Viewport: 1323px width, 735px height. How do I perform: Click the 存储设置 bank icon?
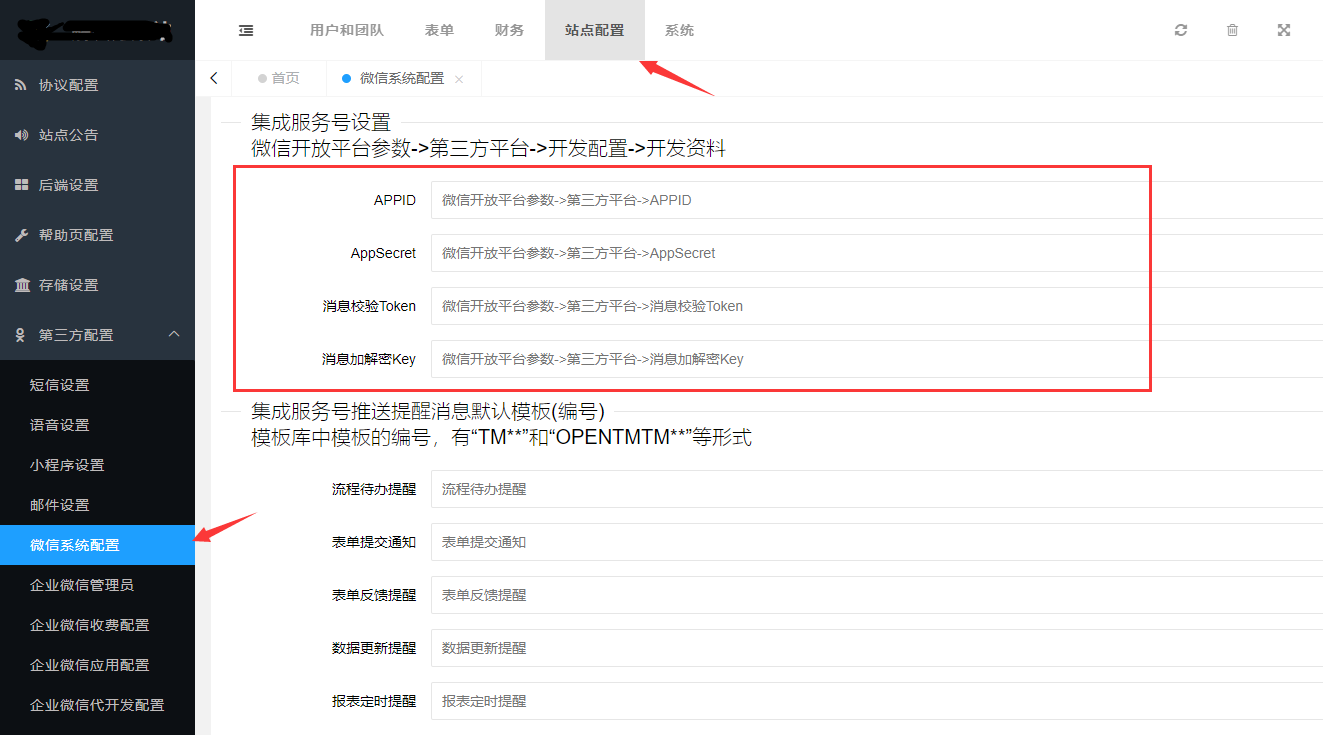coord(21,286)
